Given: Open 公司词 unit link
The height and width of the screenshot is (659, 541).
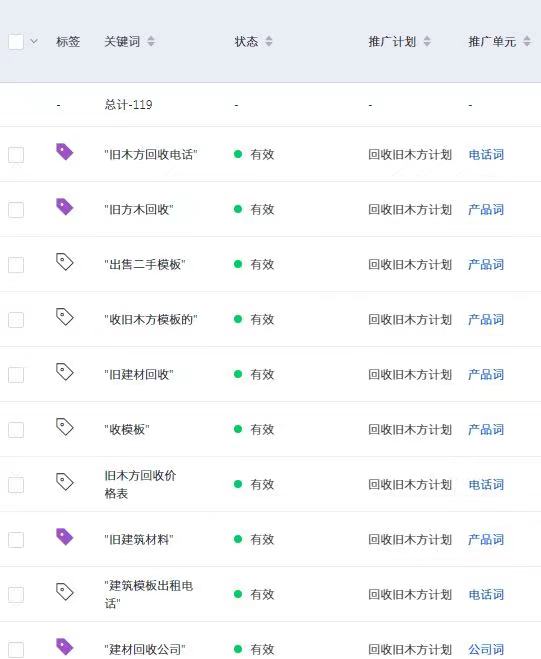Looking at the screenshot, I should click(486, 649).
